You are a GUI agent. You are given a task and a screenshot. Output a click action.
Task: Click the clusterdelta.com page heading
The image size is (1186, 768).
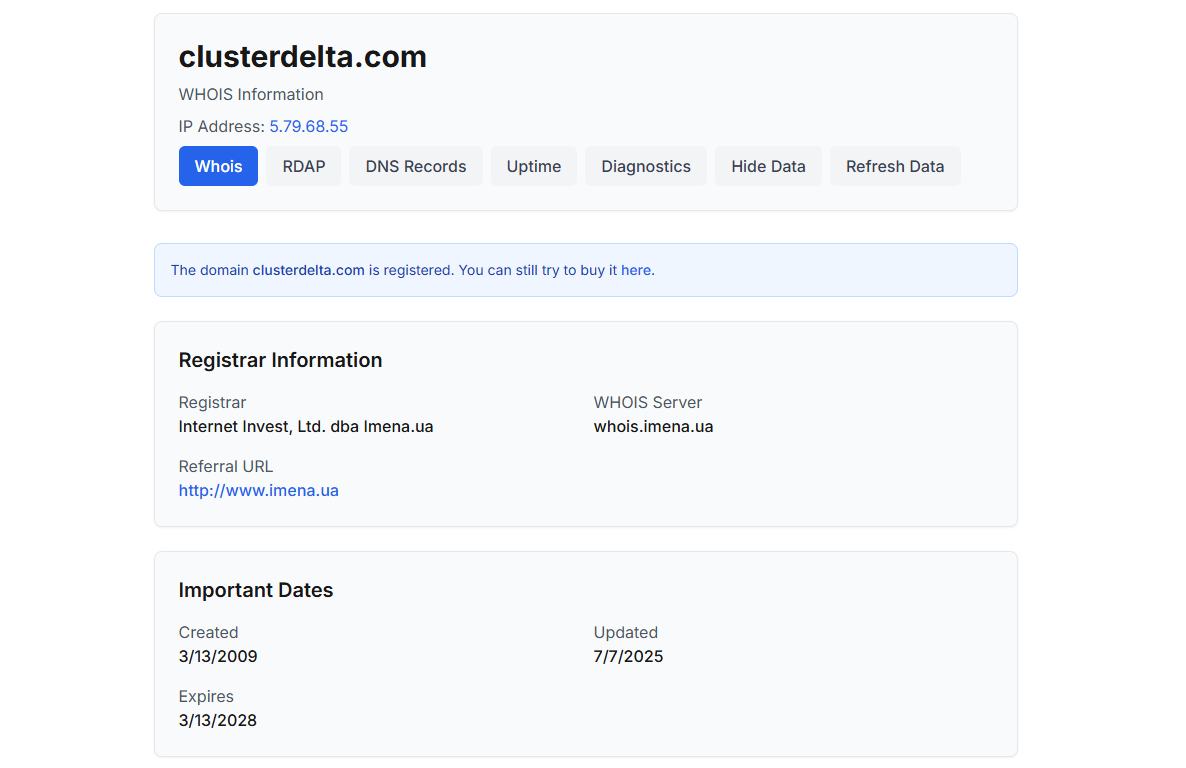(302, 57)
